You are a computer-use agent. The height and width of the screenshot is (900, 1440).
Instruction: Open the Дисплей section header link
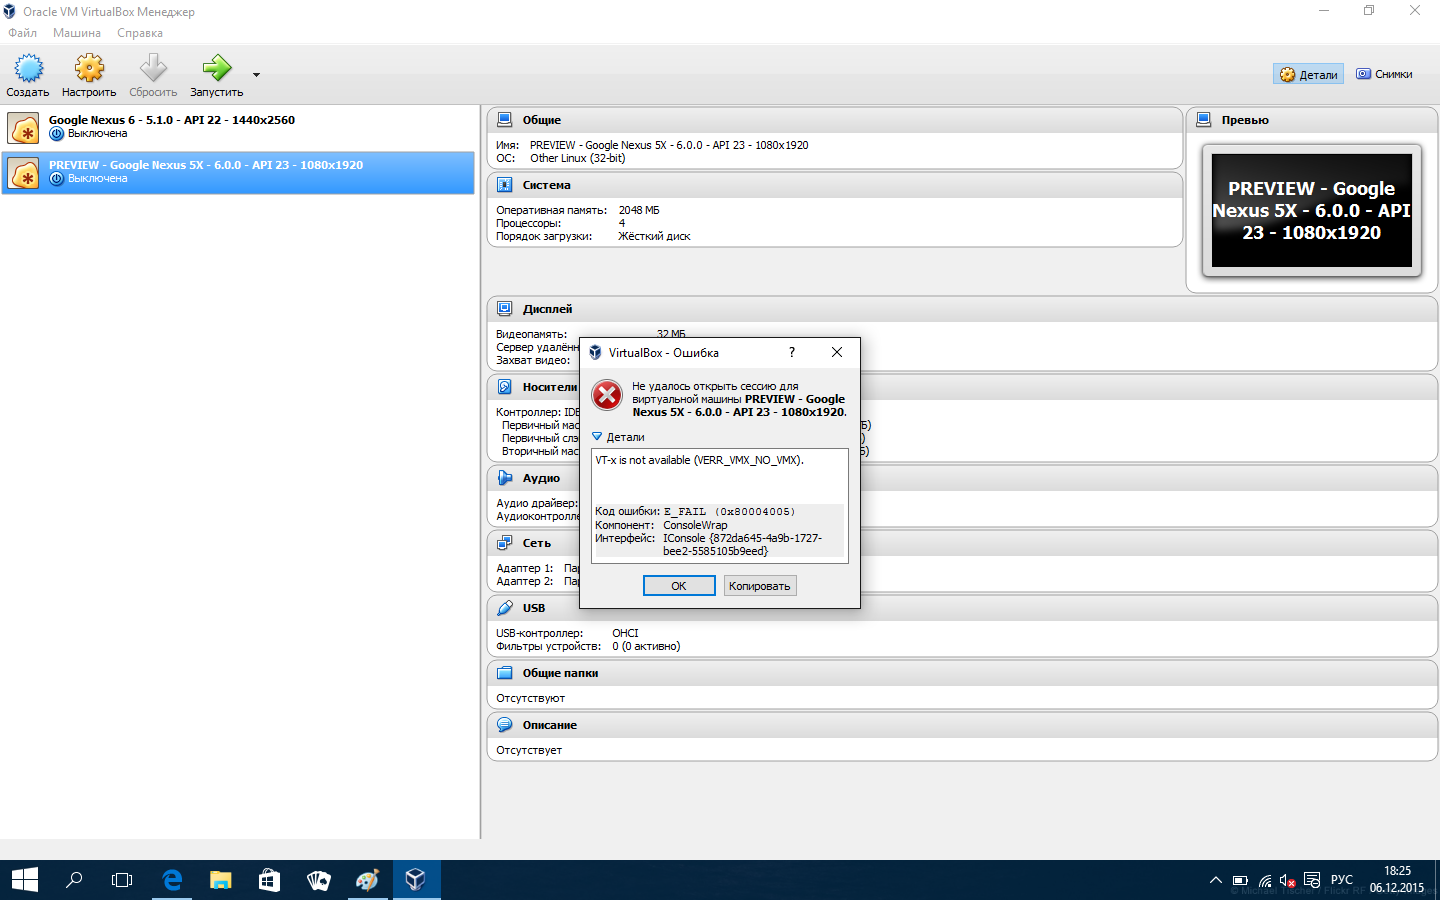tap(548, 309)
